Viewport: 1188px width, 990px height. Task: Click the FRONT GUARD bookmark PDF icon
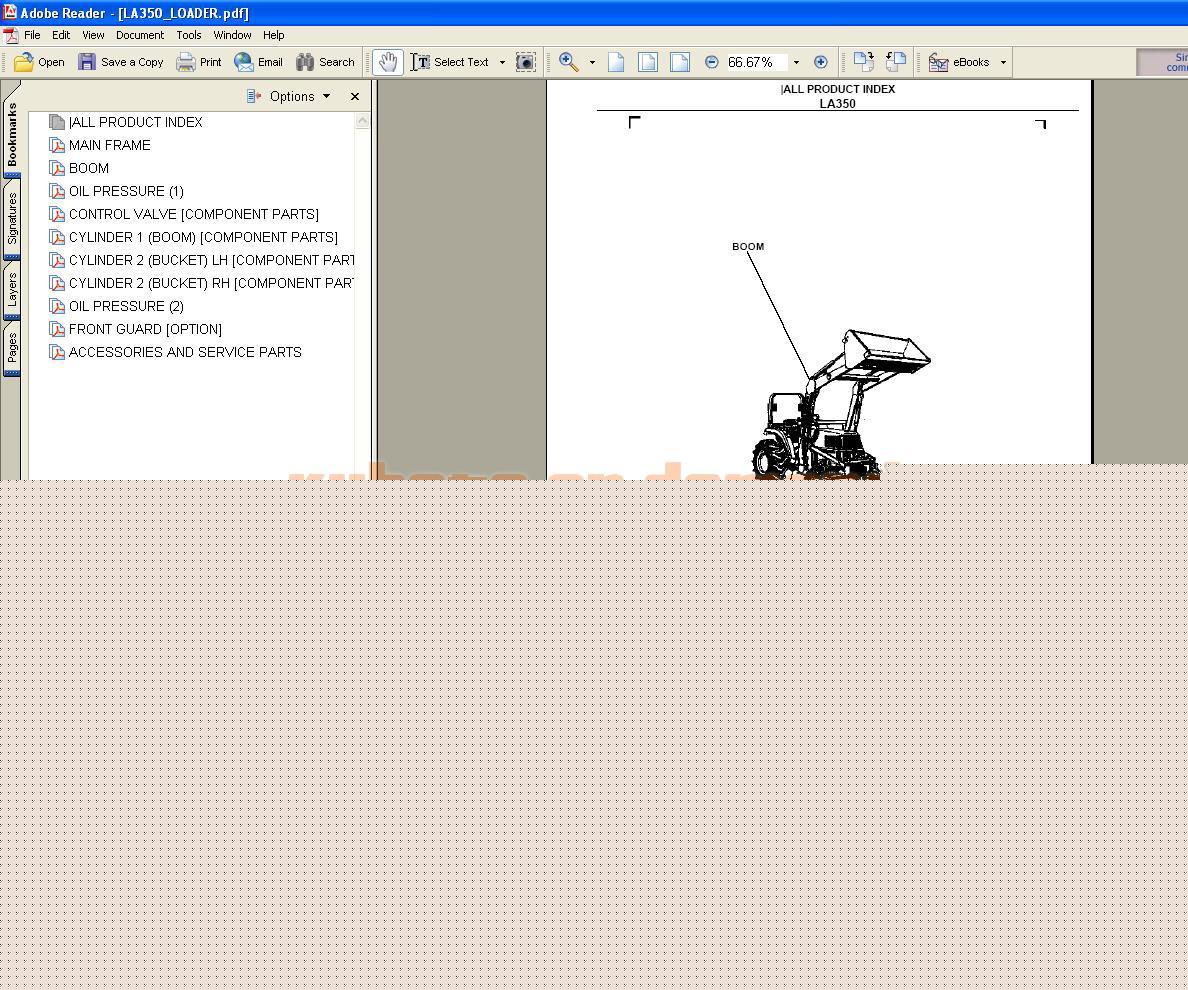(57, 329)
